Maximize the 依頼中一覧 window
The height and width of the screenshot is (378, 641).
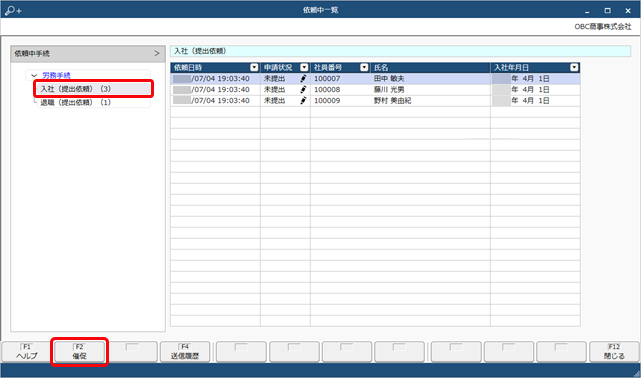607,11
